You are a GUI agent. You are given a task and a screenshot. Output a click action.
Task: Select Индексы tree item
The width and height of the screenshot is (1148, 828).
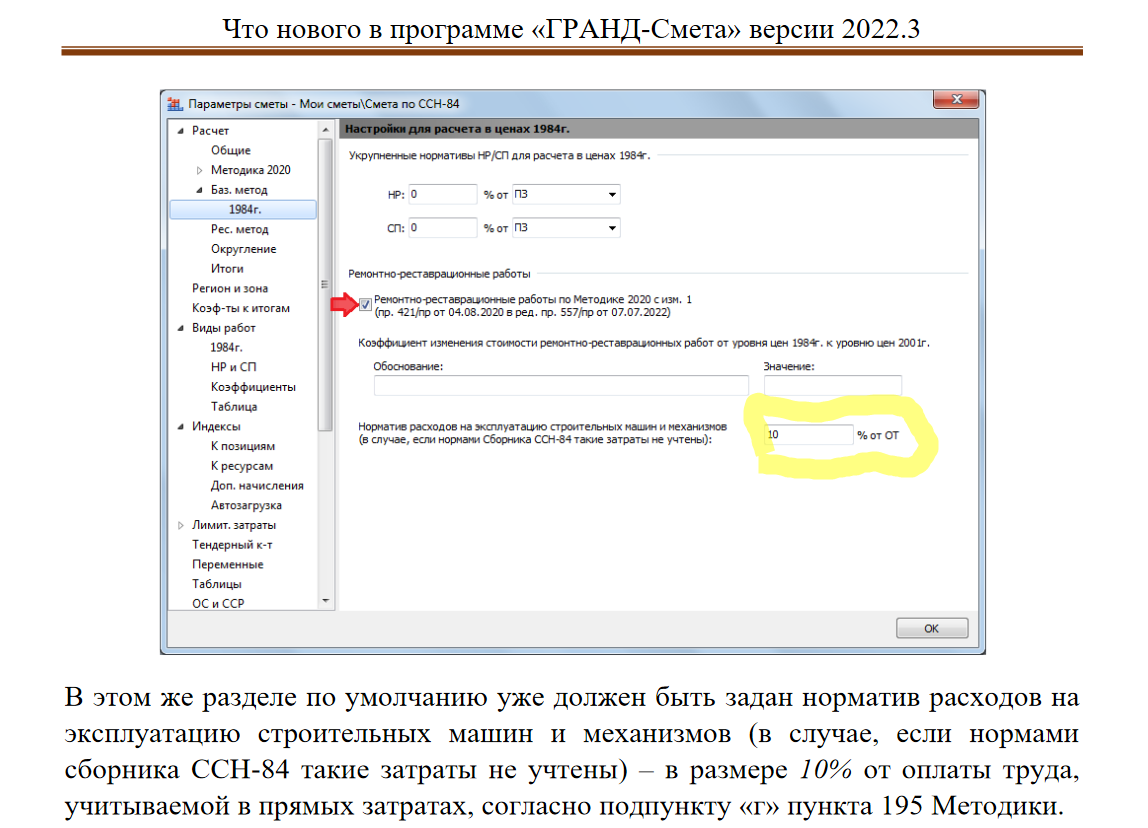(x=216, y=426)
